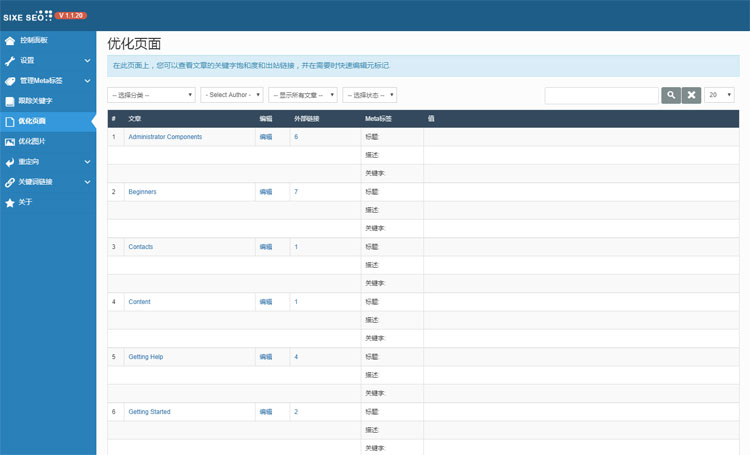The height and width of the screenshot is (455, 750).
Task: Click the tag icon for 管理Meta标签
Action: [10, 81]
